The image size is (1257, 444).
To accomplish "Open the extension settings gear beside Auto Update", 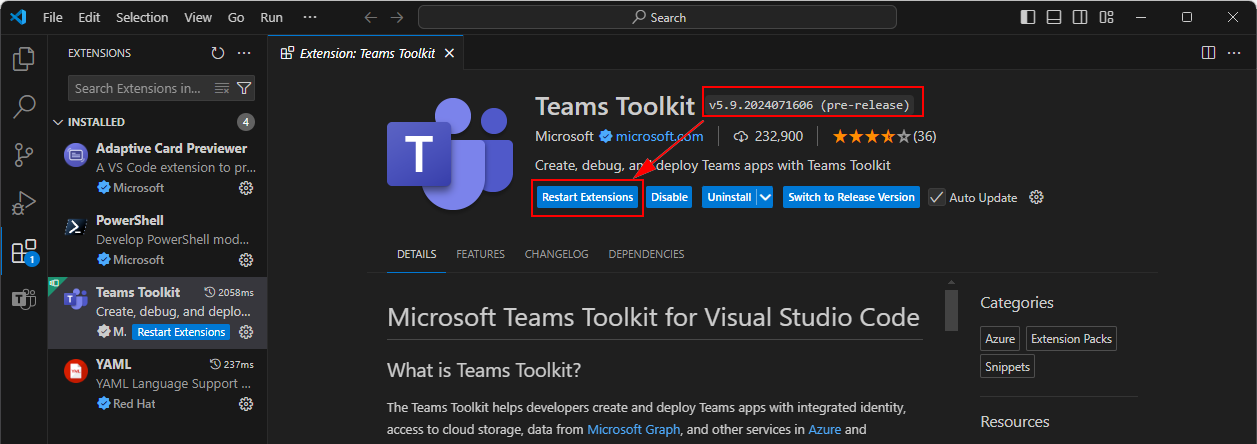I will pos(1036,197).
